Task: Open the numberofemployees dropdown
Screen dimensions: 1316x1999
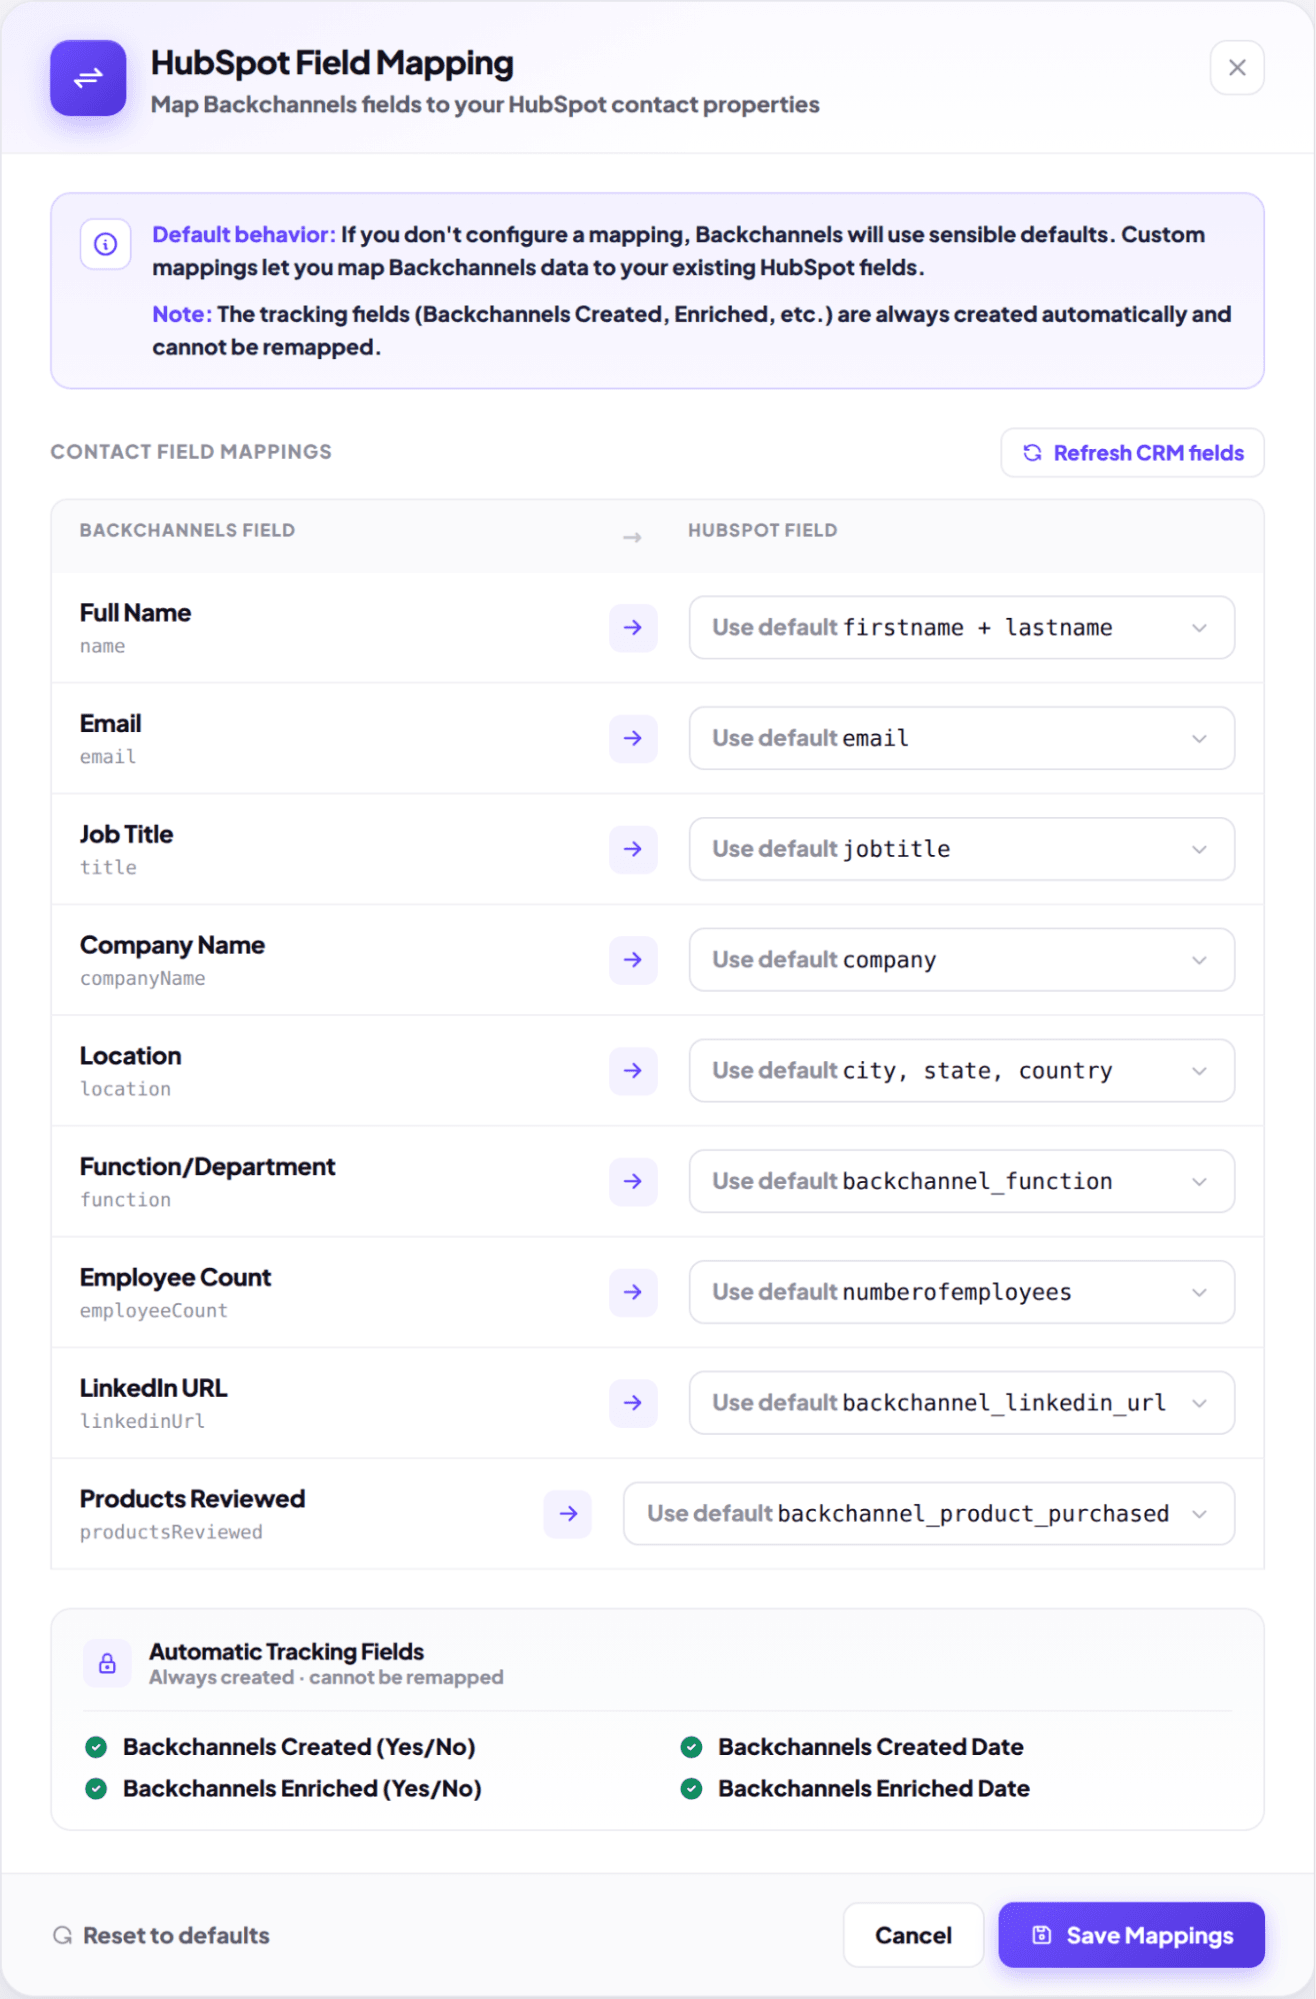Action: point(961,1293)
